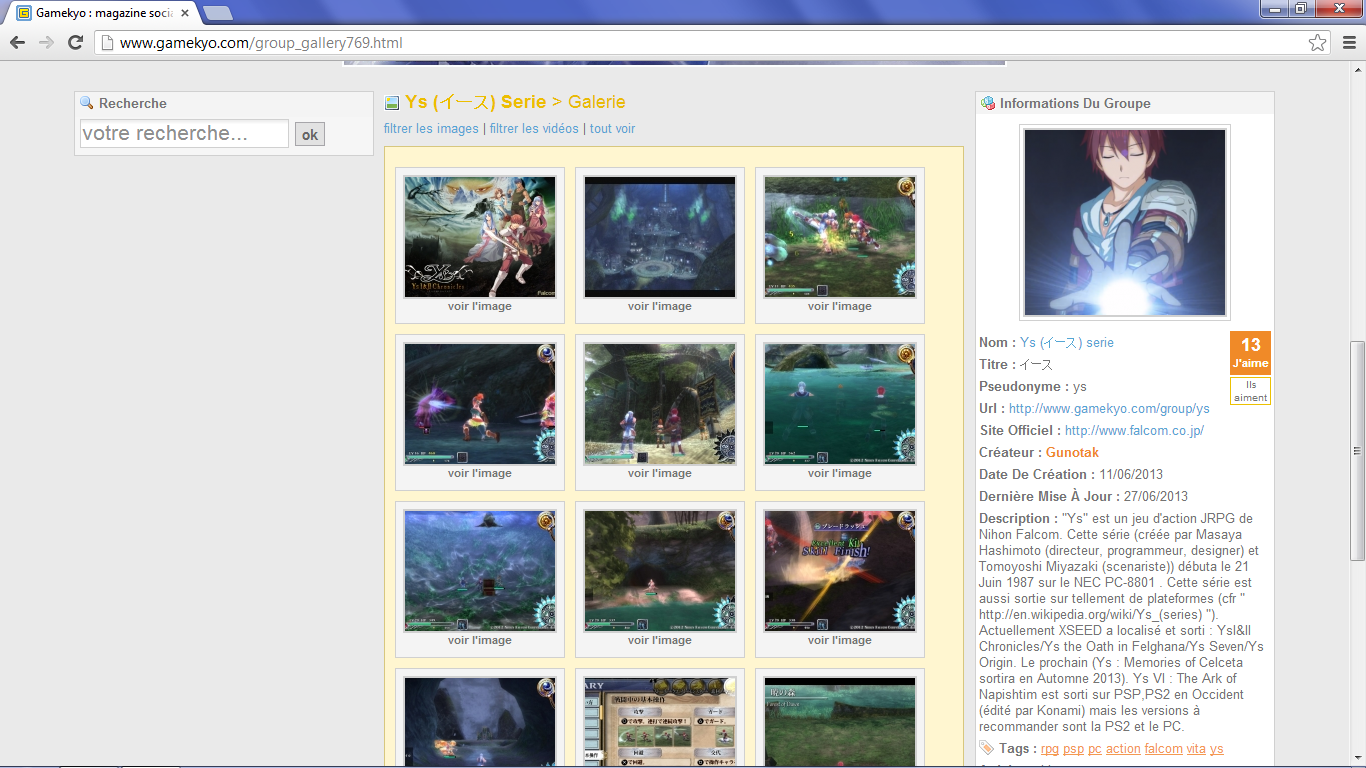Click the 'Date De Création' value 11/06/2013
The height and width of the screenshot is (768, 1366).
pos(1130,475)
